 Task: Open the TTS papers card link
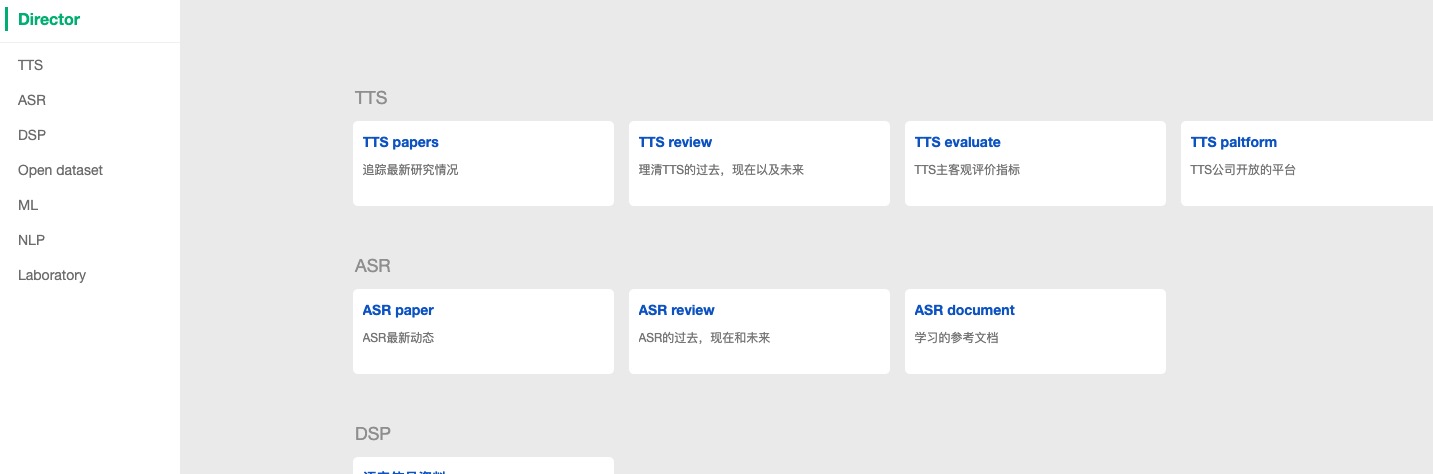point(401,142)
